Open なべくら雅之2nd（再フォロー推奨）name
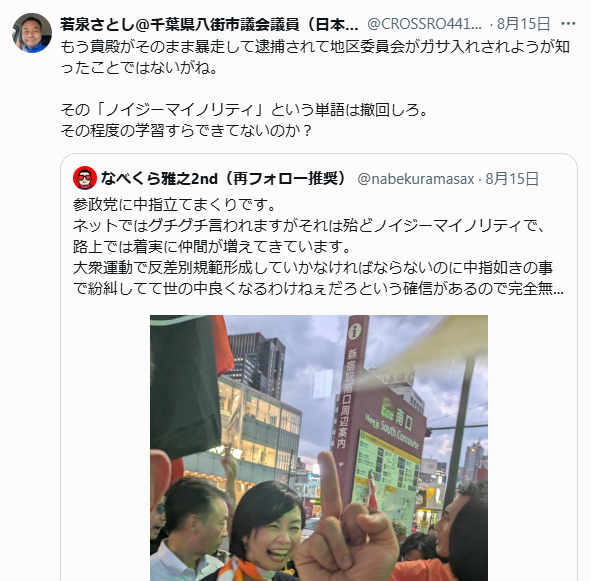This screenshot has width=591, height=581. pos(223,178)
